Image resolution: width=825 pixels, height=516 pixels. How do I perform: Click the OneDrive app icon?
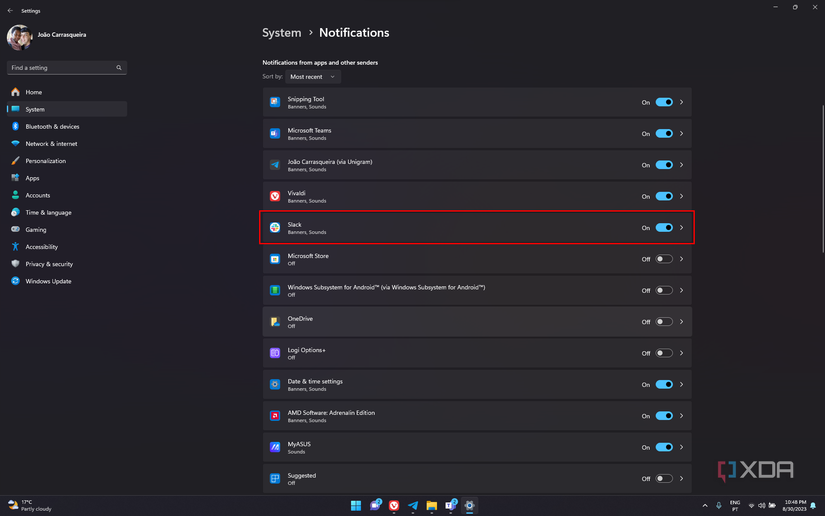275,322
